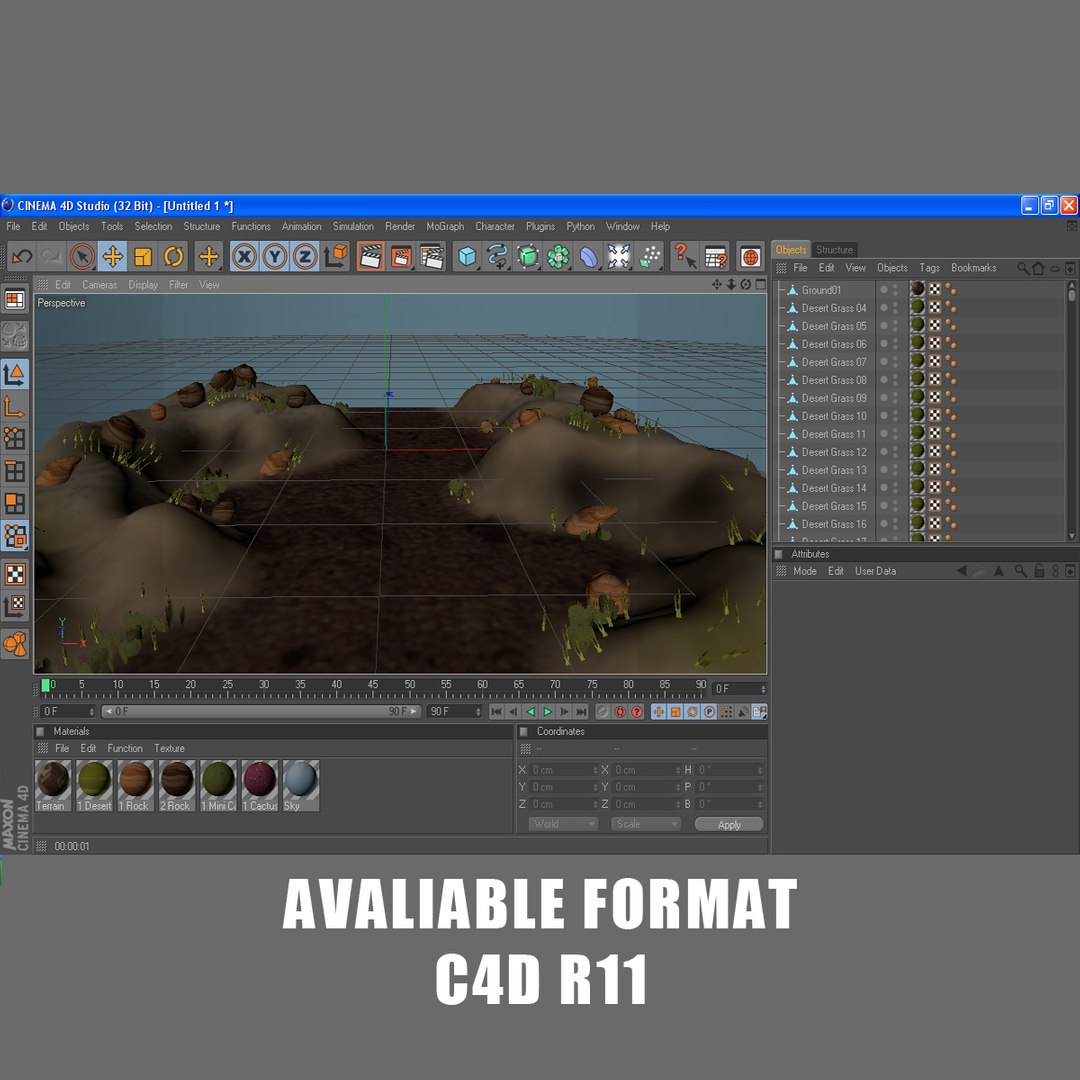Click the play forward button
The image size is (1080, 1080).
pyautogui.click(x=548, y=712)
